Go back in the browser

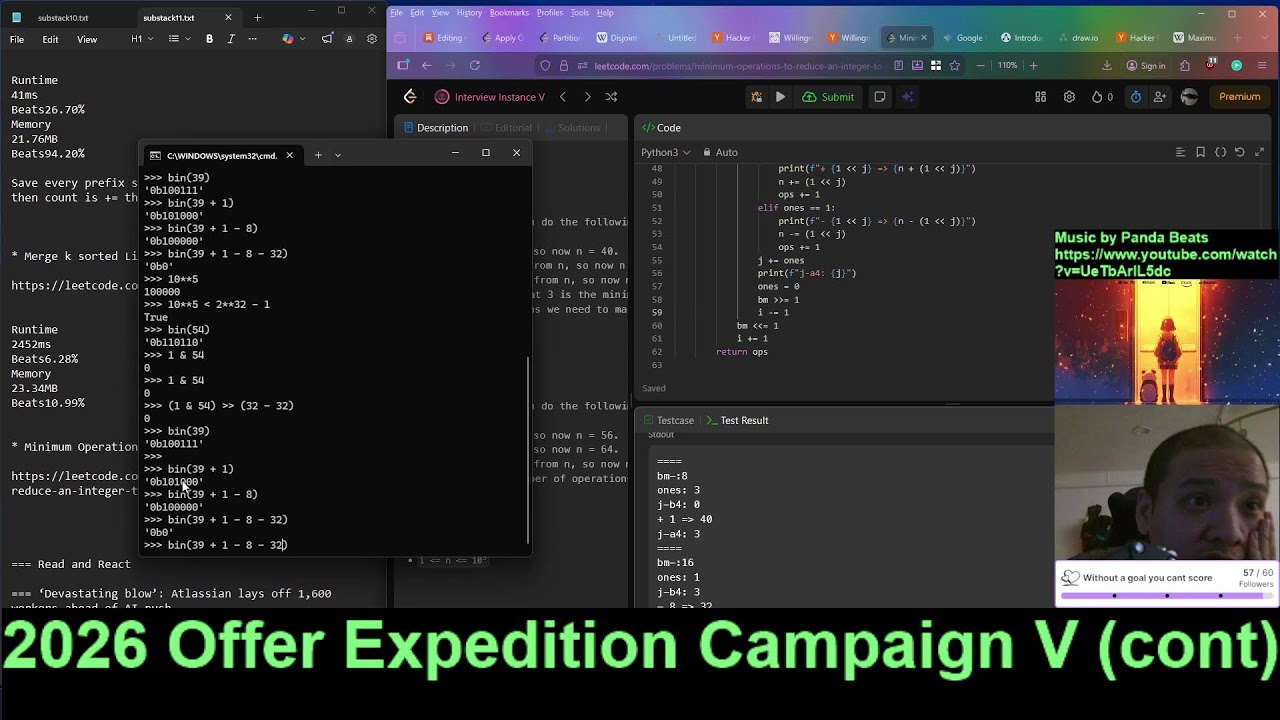coord(426,66)
